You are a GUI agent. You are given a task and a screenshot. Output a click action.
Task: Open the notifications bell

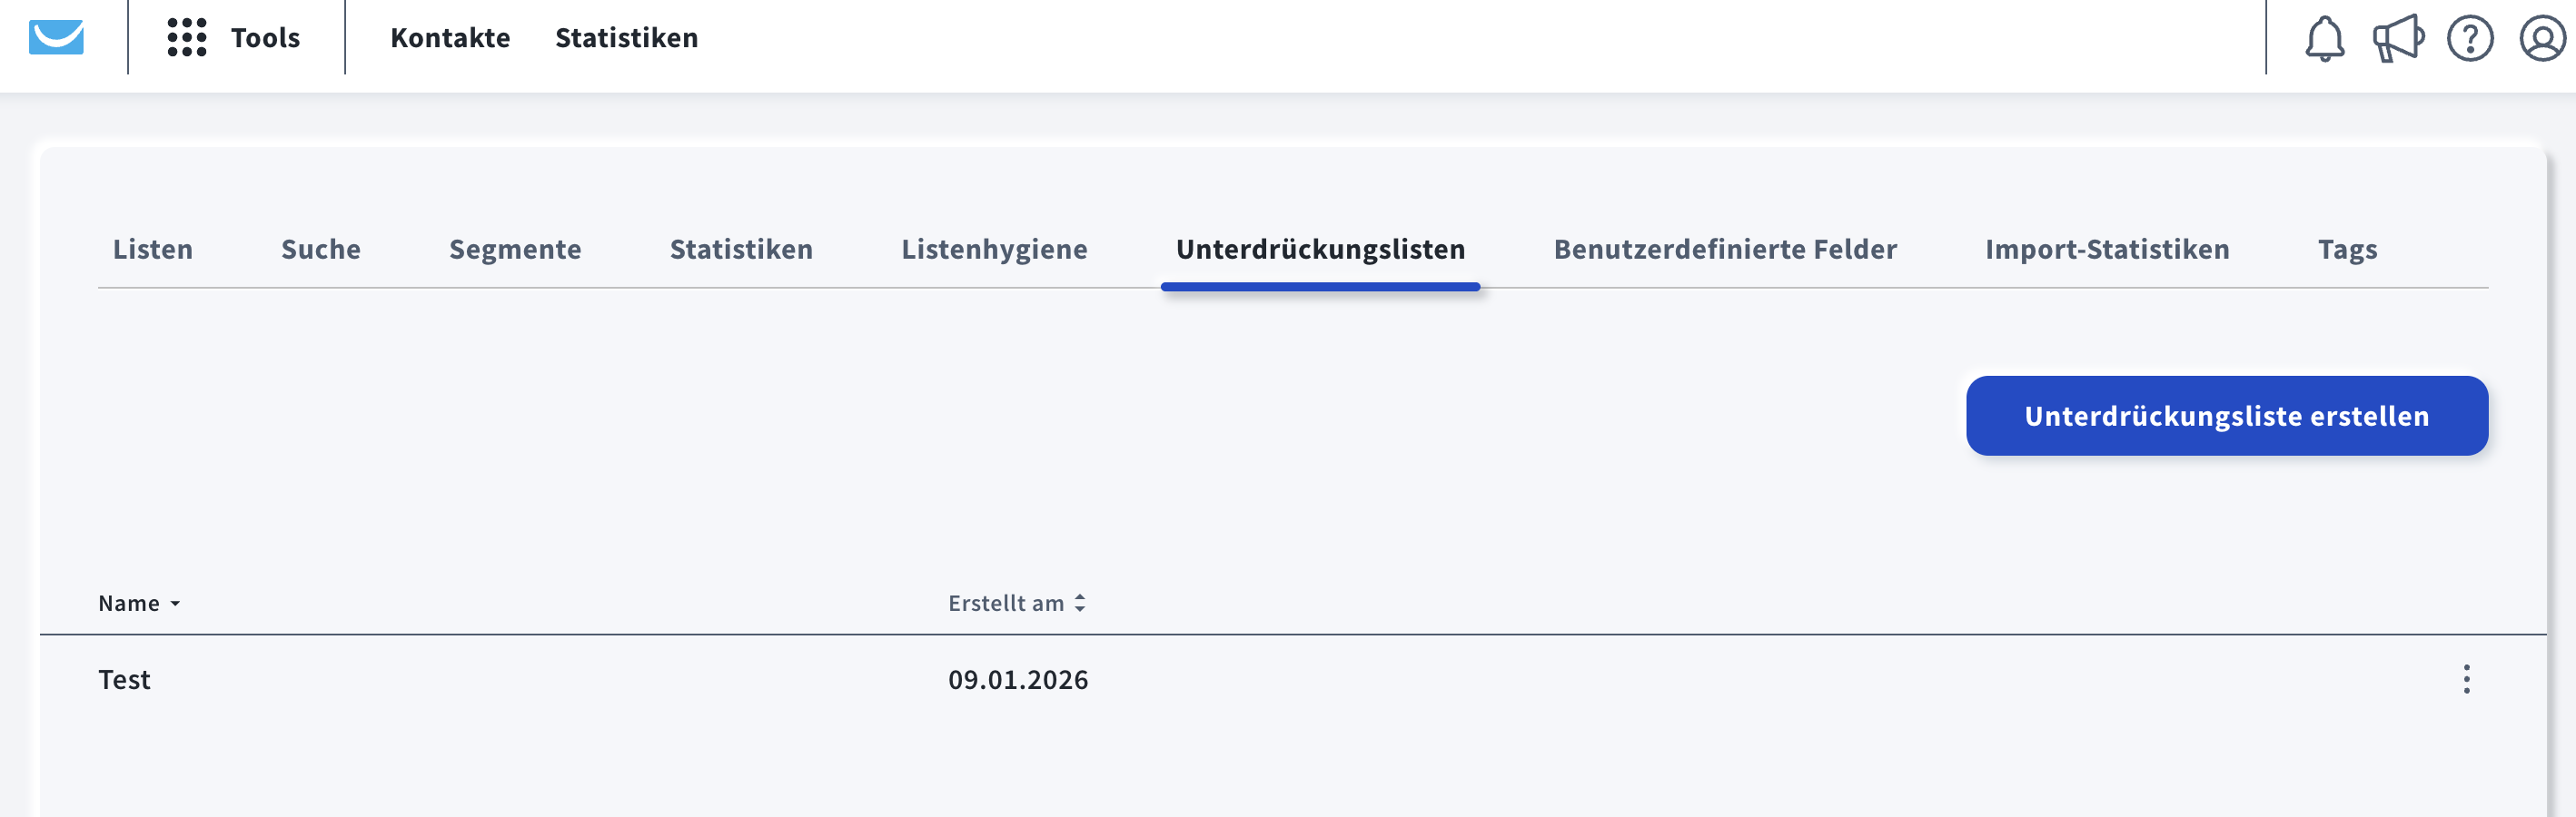2324,39
